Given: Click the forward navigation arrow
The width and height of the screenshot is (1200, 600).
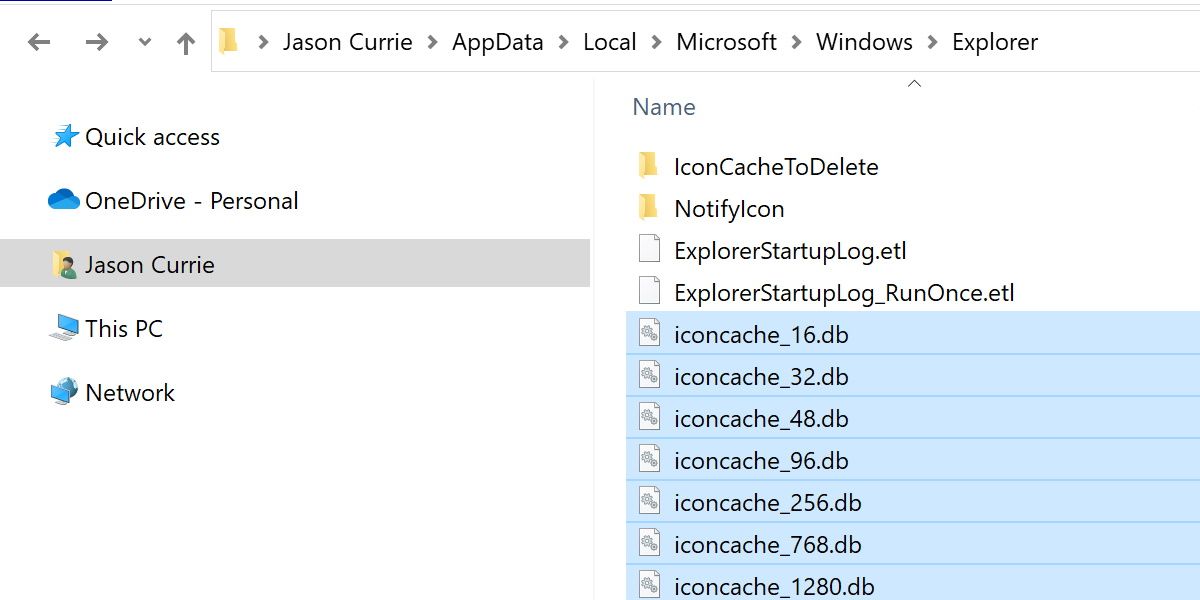Looking at the screenshot, I should [96, 41].
